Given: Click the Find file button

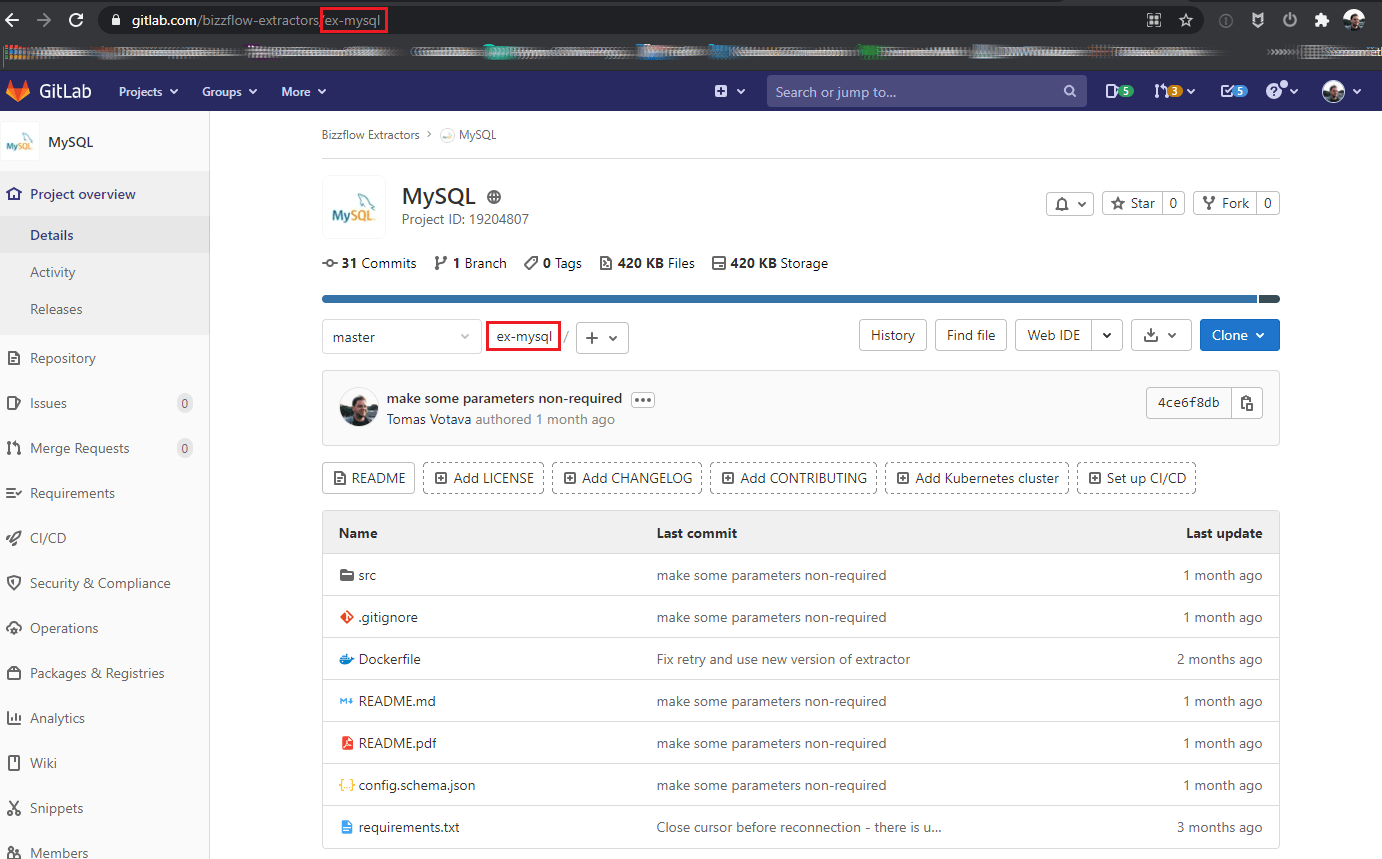Looking at the screenshot, I should tap(971, 335).
